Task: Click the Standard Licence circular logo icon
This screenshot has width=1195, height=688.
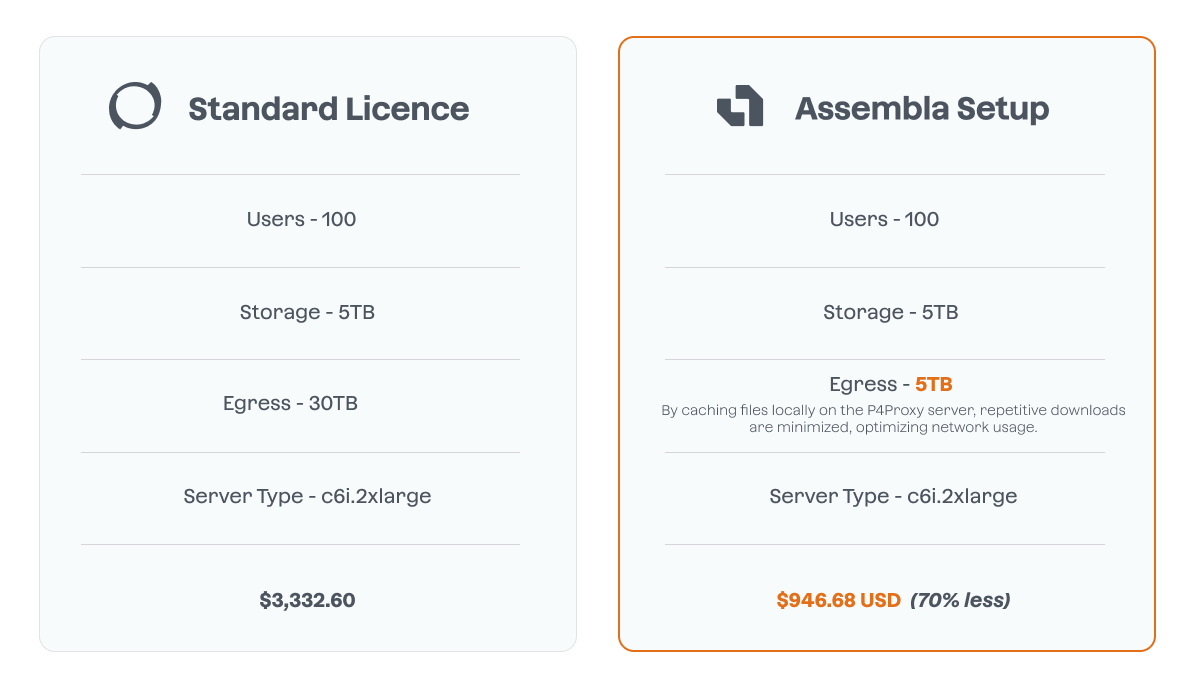Action: coord(135,106)
